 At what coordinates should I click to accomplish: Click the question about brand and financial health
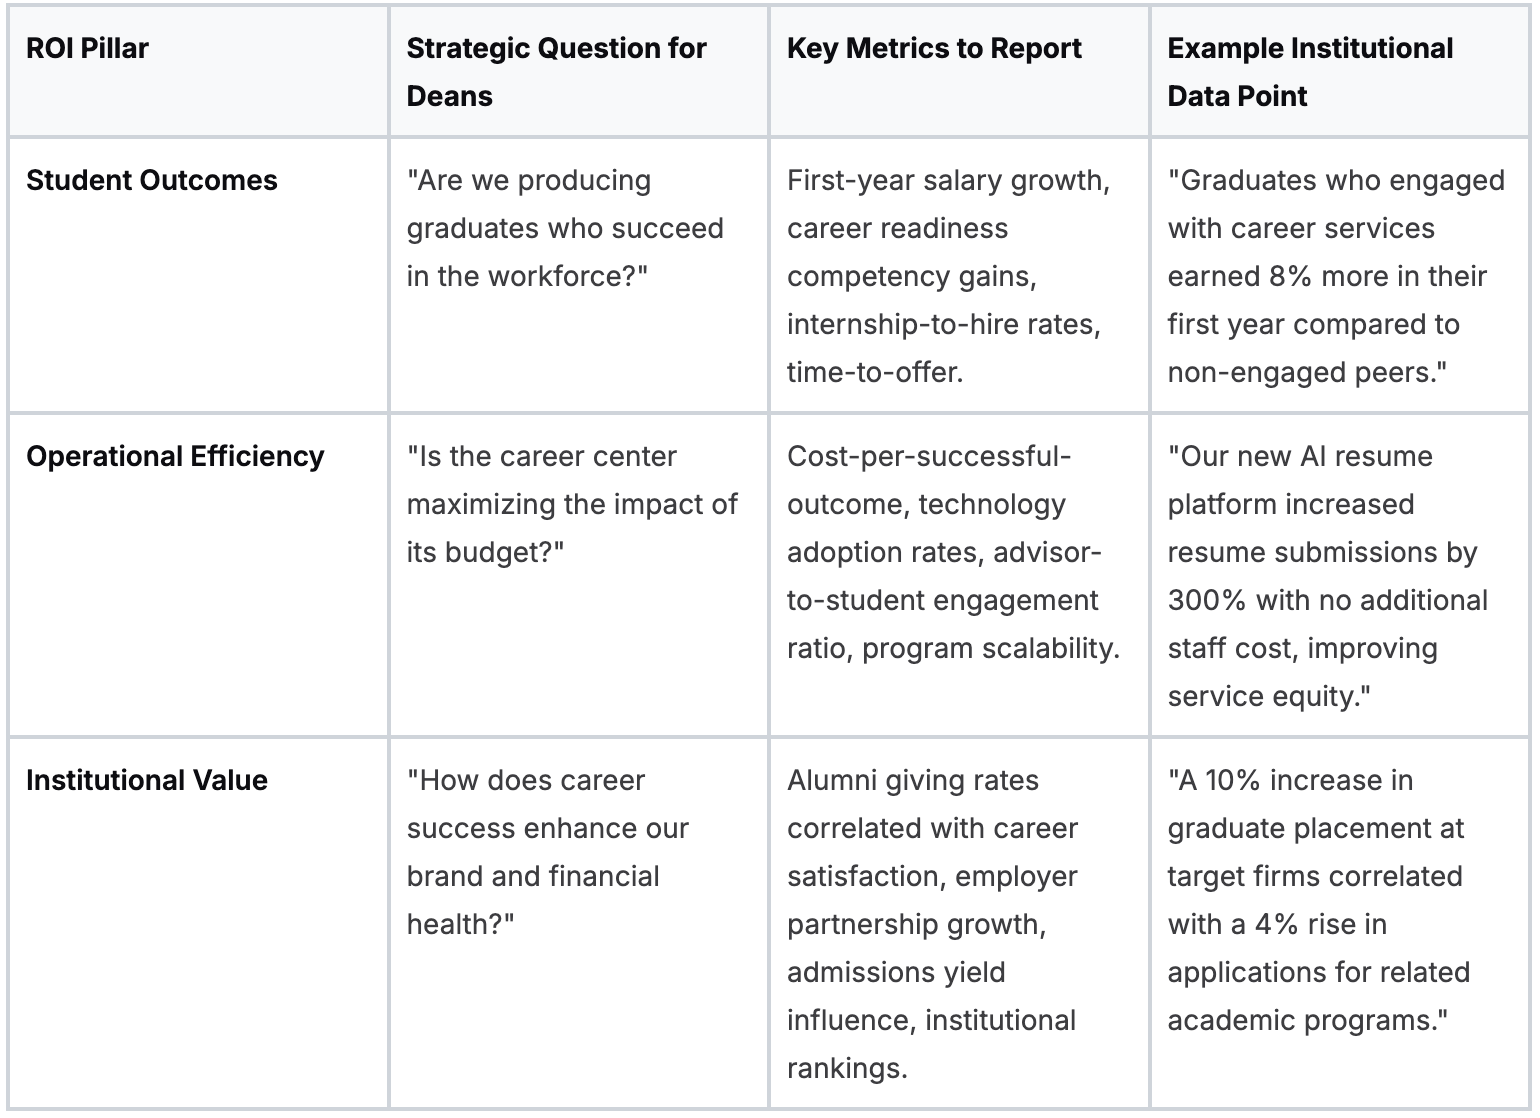[x=547, y=852]
